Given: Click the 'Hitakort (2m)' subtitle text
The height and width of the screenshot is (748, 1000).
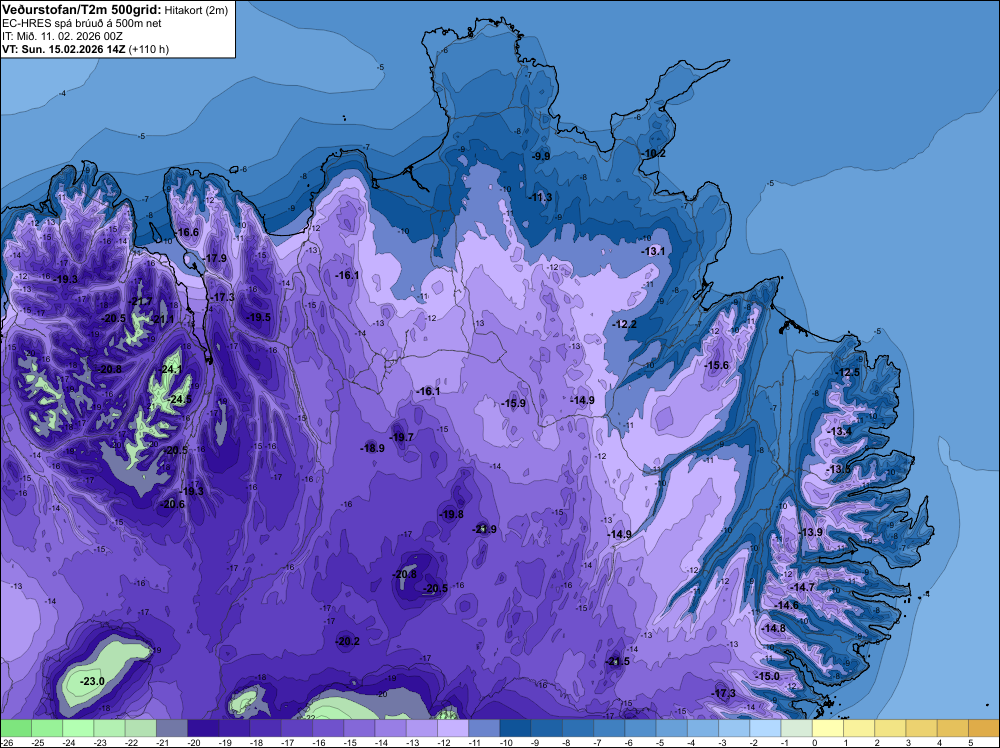Looking at the screenshot, I should [196, 10].
